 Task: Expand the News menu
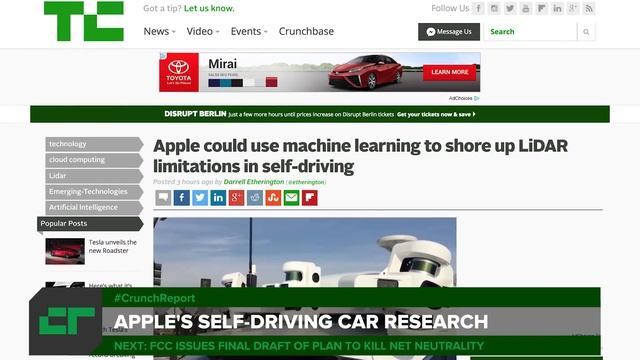(x=160, y=31)
